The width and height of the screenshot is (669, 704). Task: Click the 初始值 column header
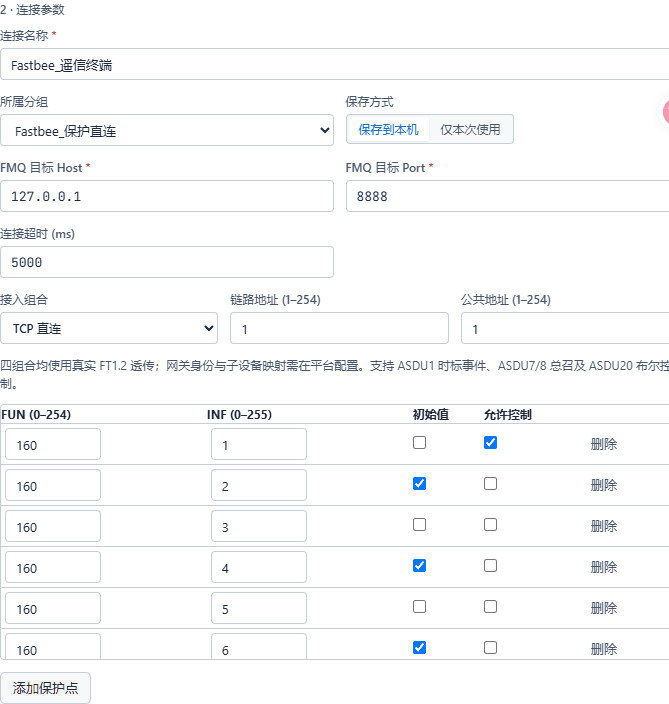[431, 414]
